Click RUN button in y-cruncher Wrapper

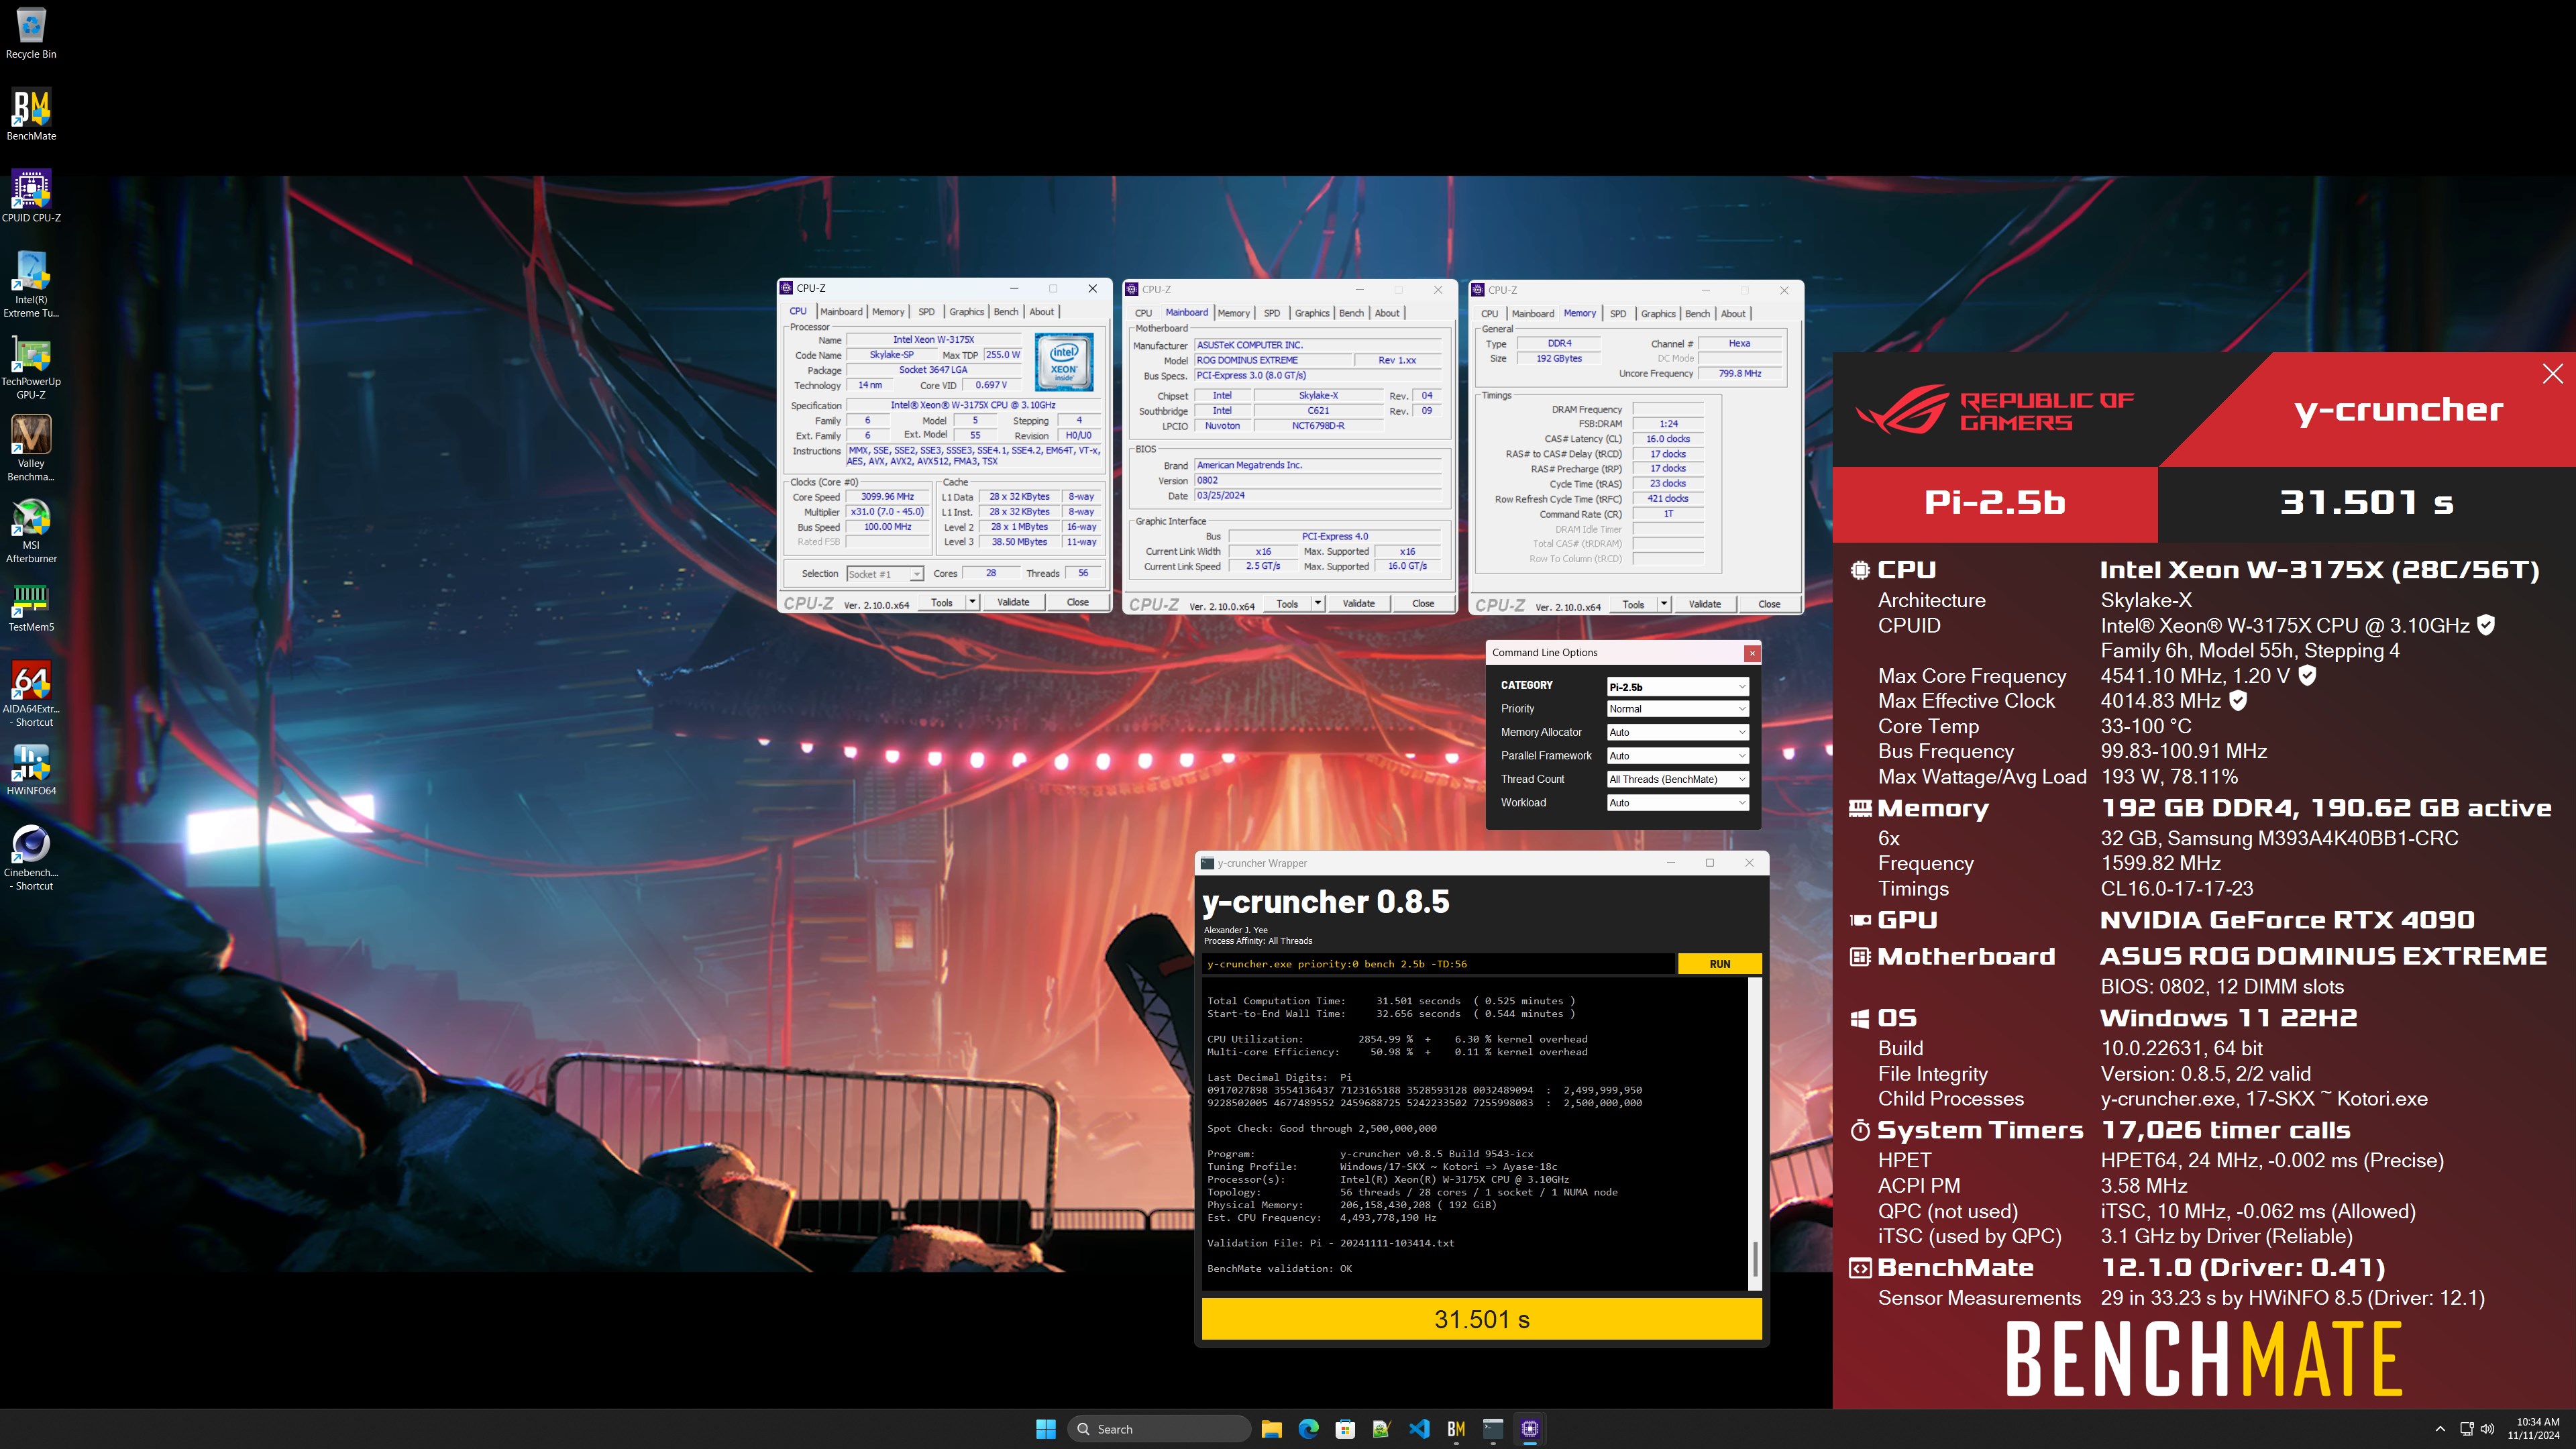click(1719, 964)
